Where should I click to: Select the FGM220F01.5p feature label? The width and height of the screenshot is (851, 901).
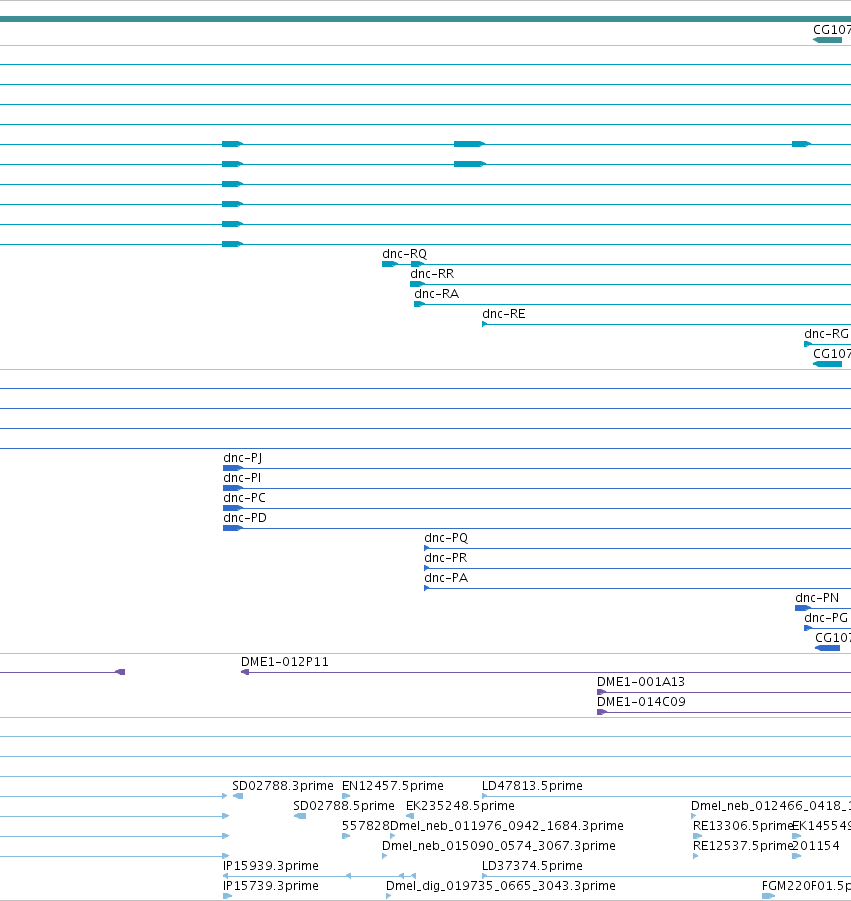(x=806, y=887)
